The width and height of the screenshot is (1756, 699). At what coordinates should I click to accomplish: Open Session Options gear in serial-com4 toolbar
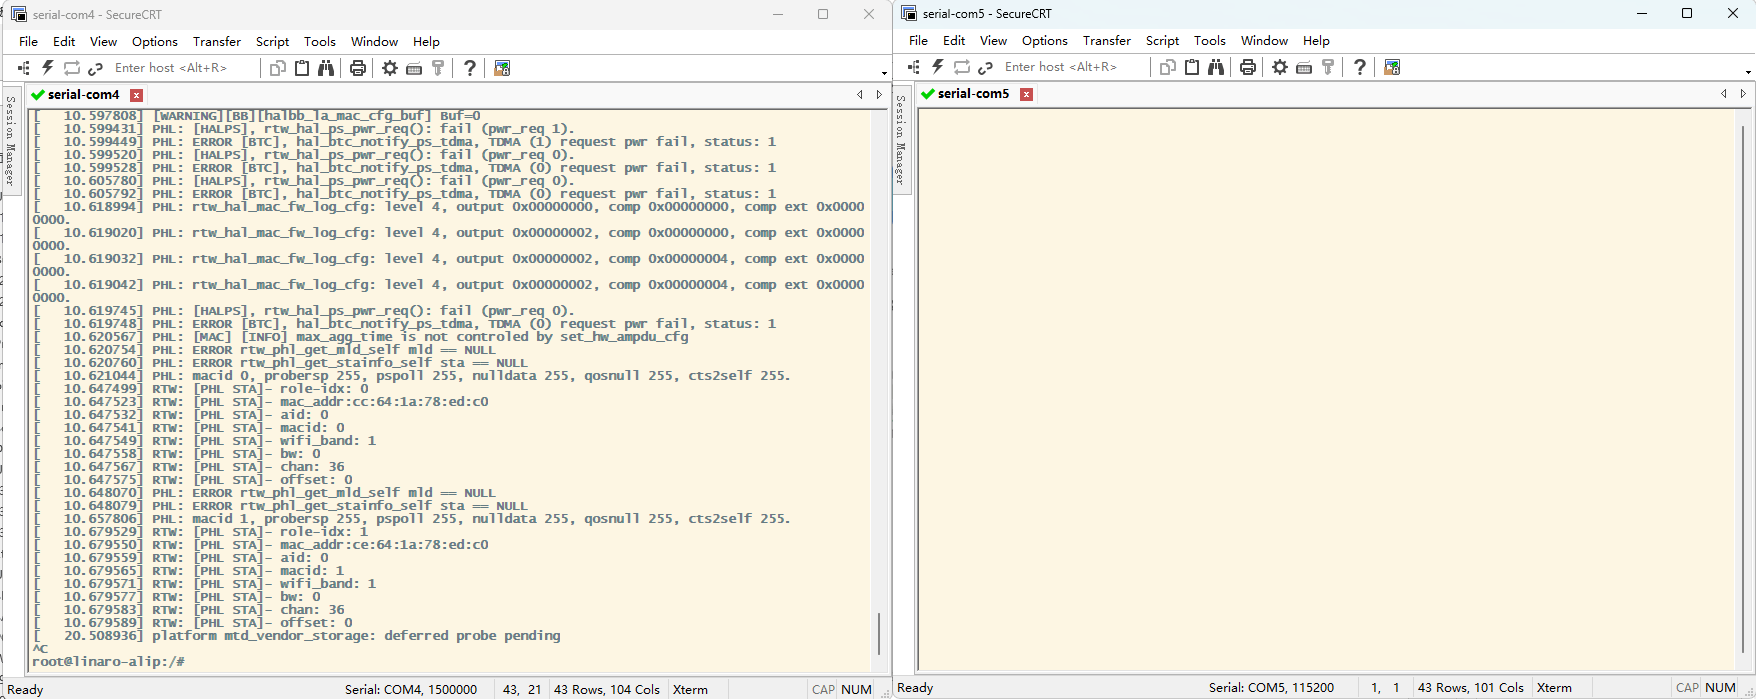[390, 68]
